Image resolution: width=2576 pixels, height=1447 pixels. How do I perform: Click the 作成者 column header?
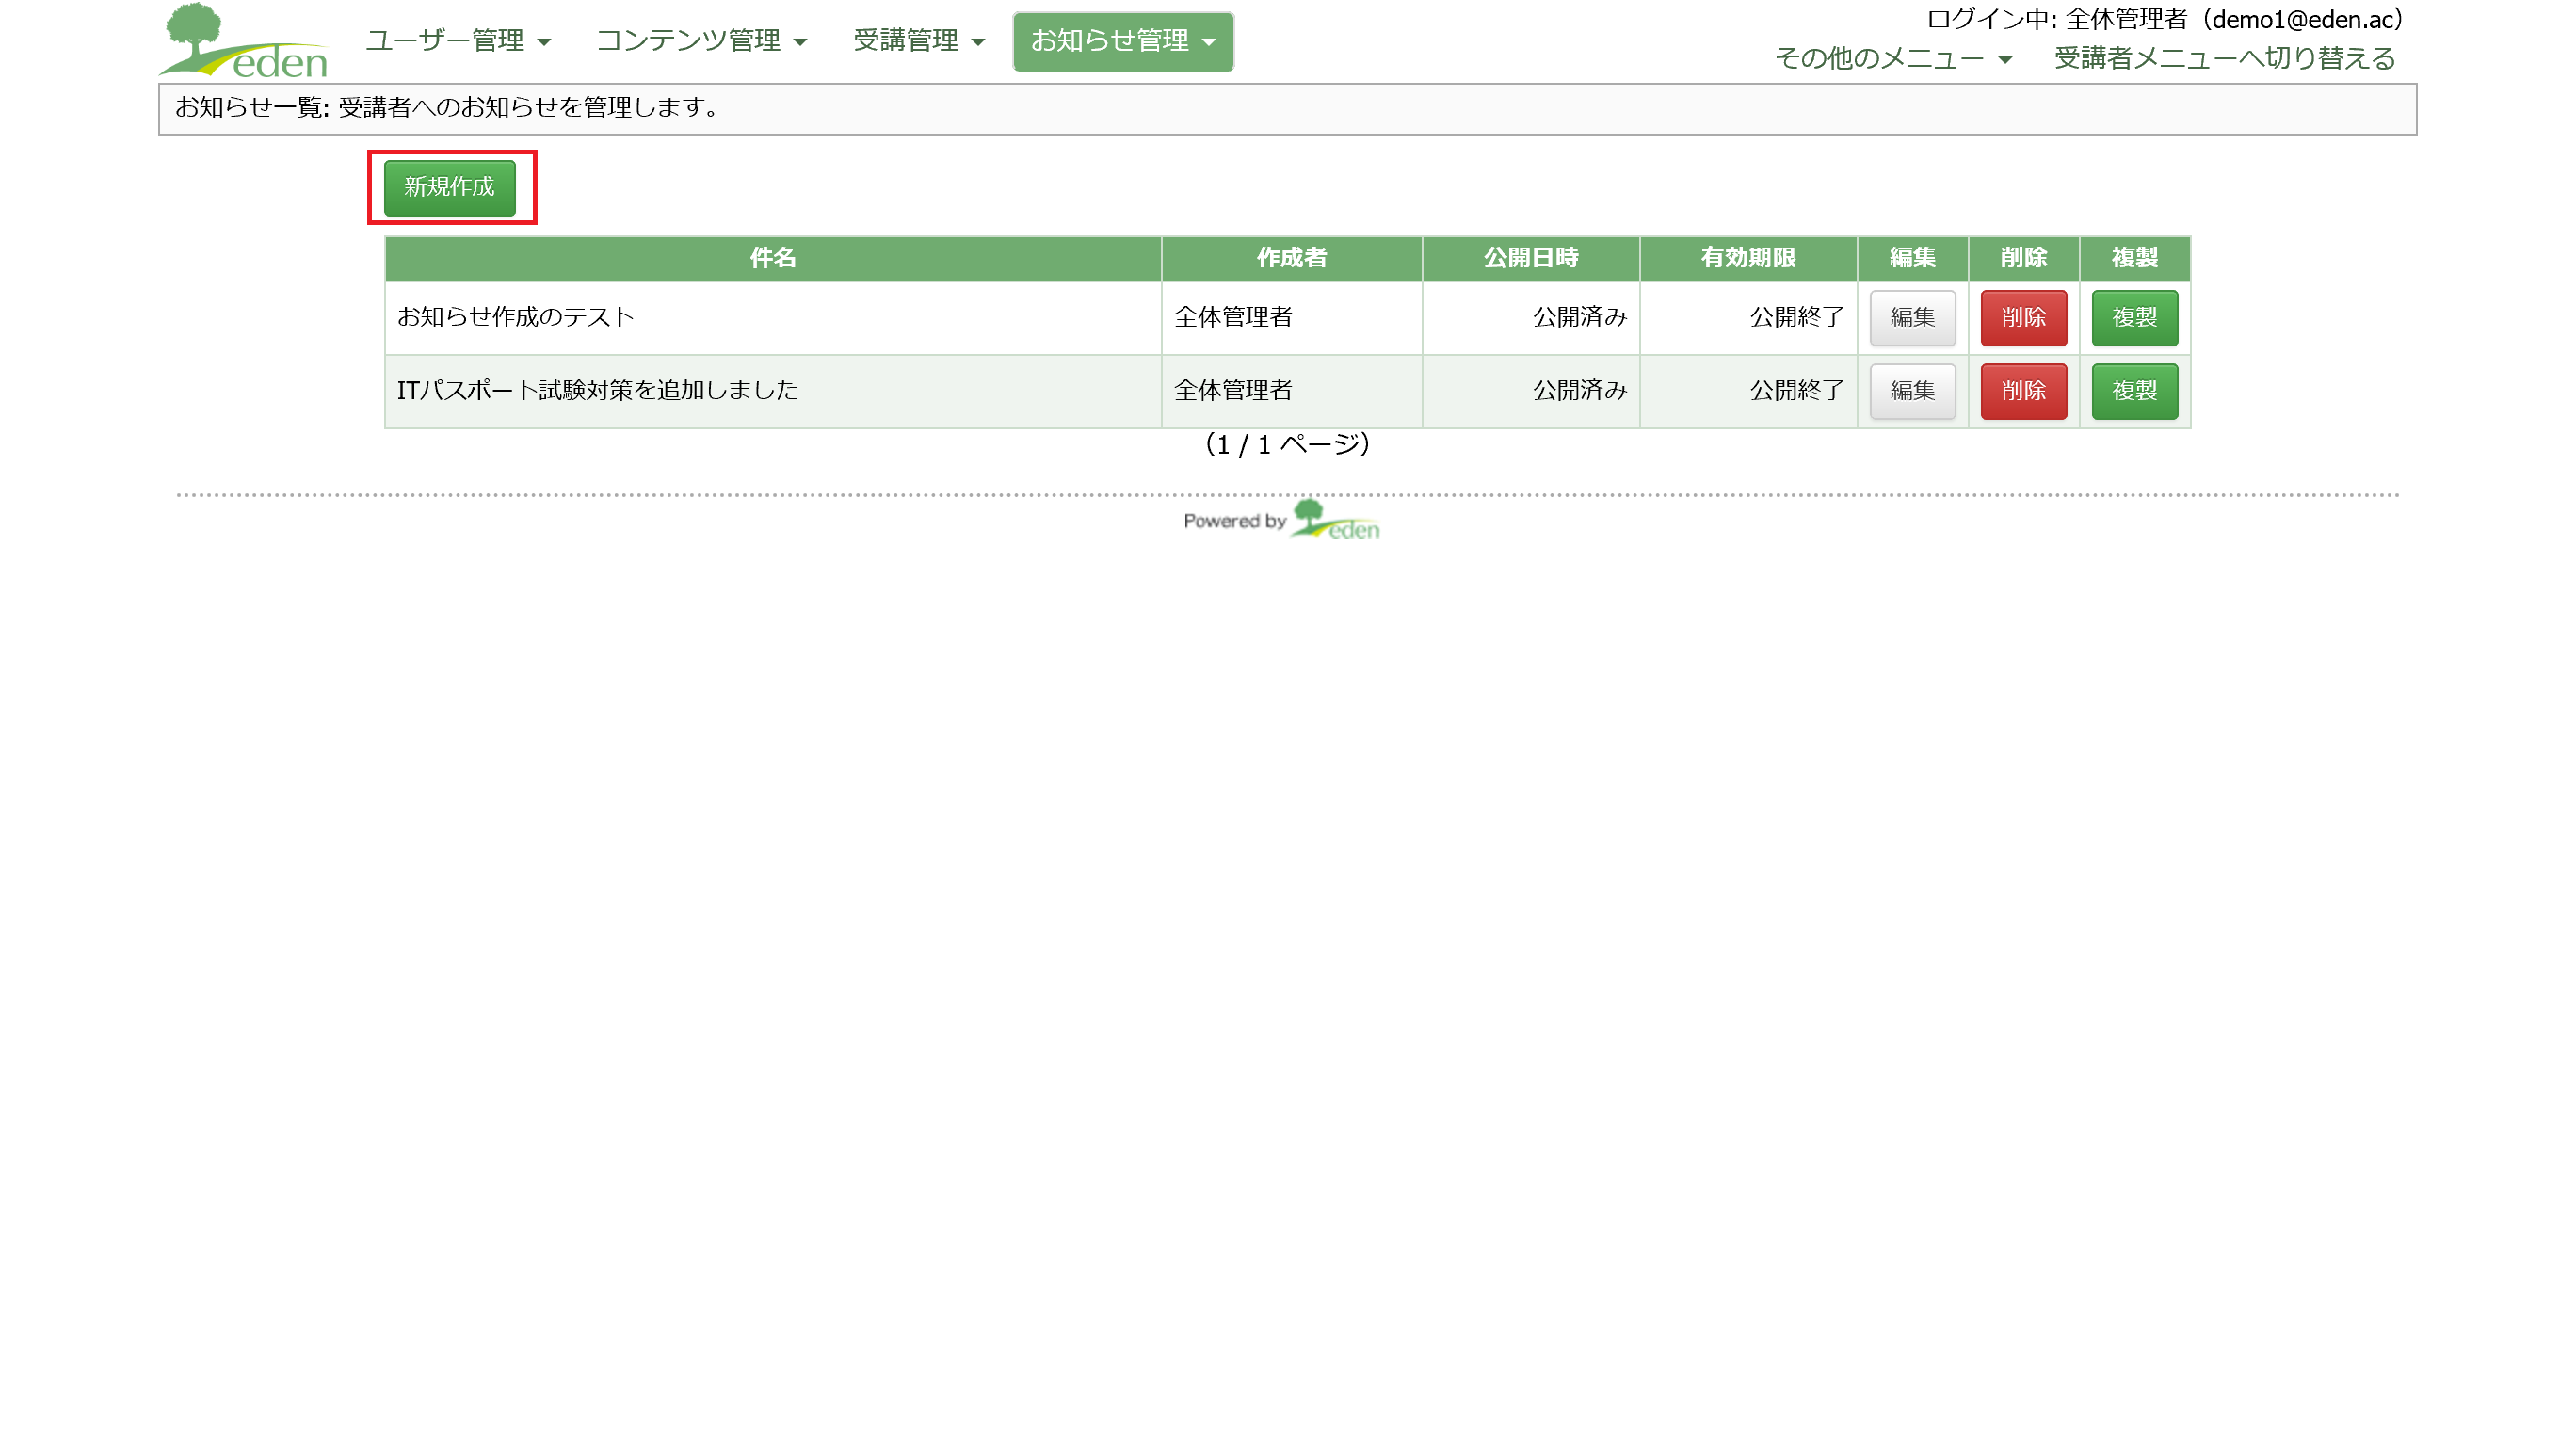(x=1292, y=258)
